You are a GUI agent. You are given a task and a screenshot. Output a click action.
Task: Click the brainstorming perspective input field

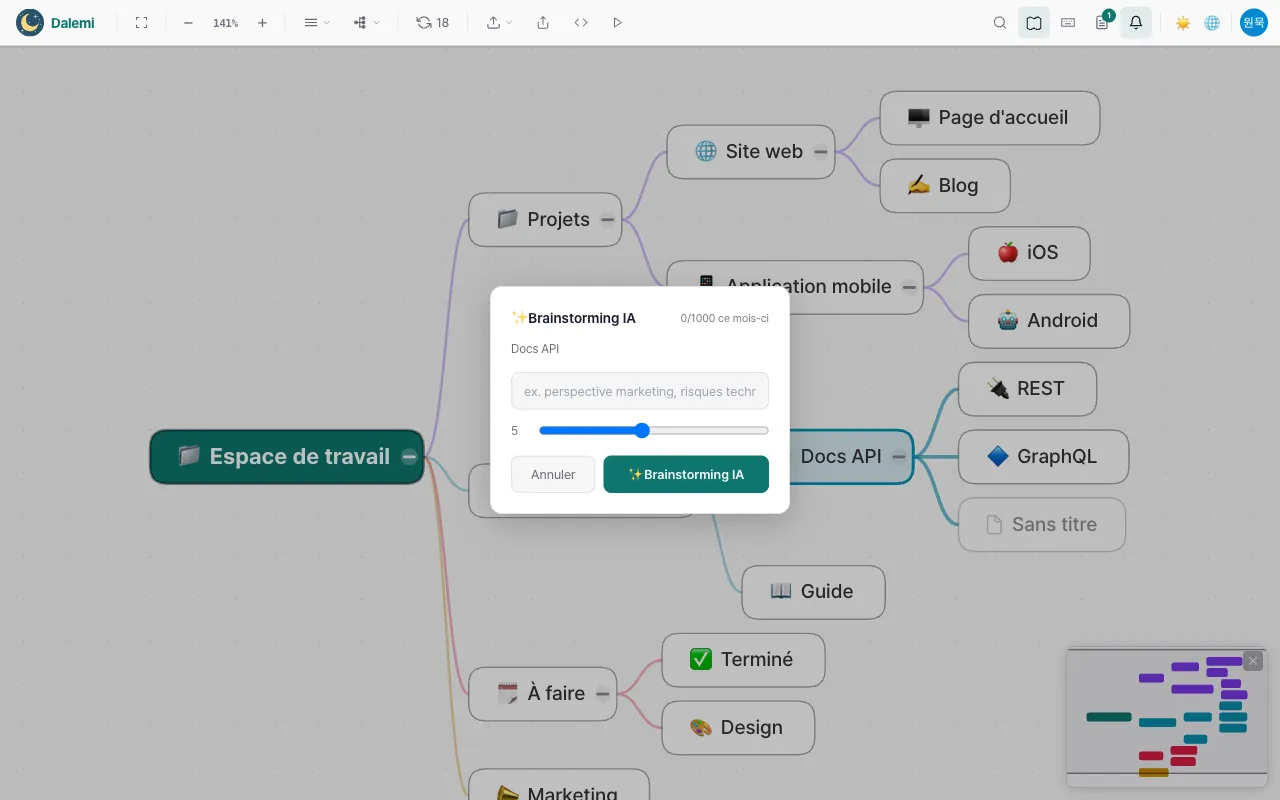coord(640,391)
